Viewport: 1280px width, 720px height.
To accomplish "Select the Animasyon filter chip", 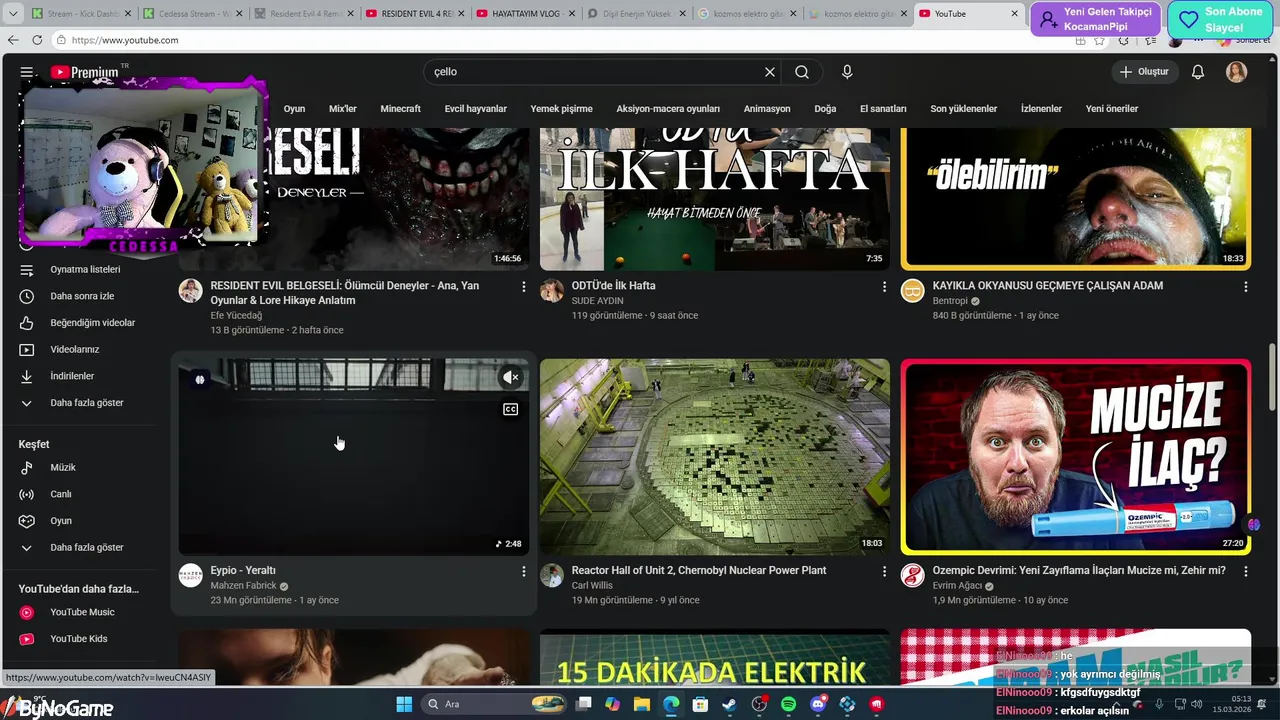I will [767, 109].
